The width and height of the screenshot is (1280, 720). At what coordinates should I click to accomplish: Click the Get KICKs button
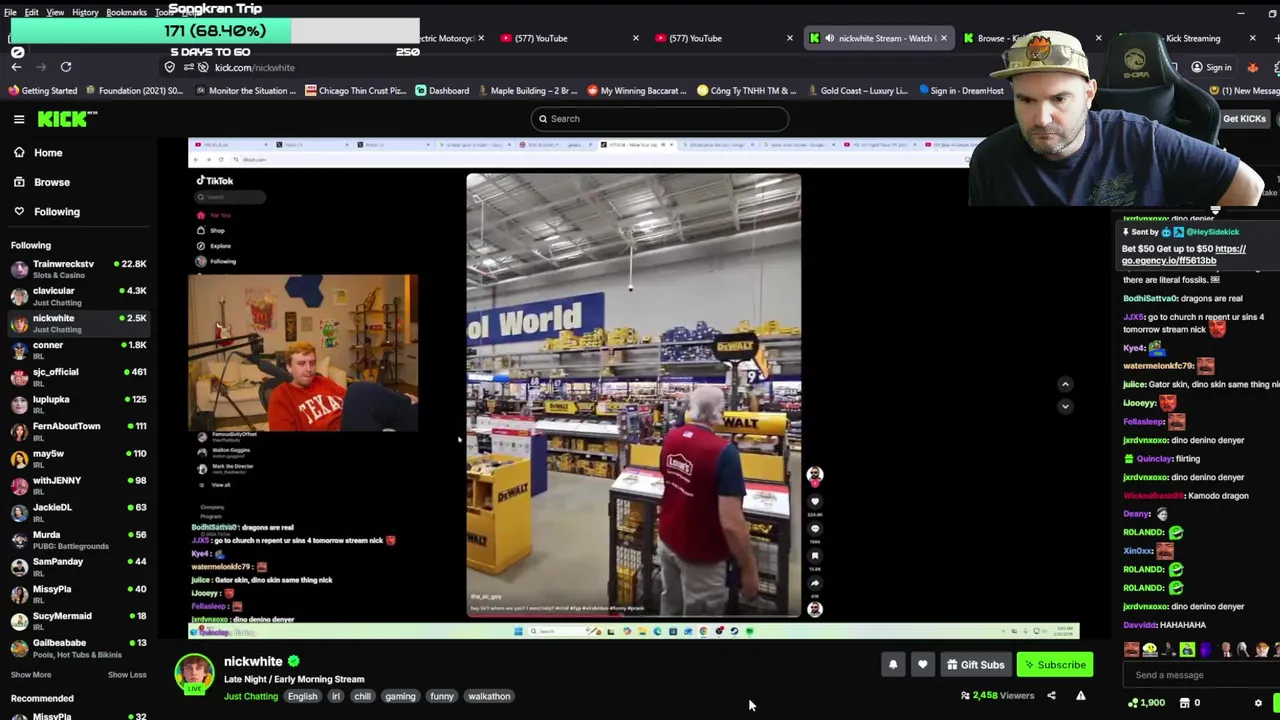(x=1244, y=119)
